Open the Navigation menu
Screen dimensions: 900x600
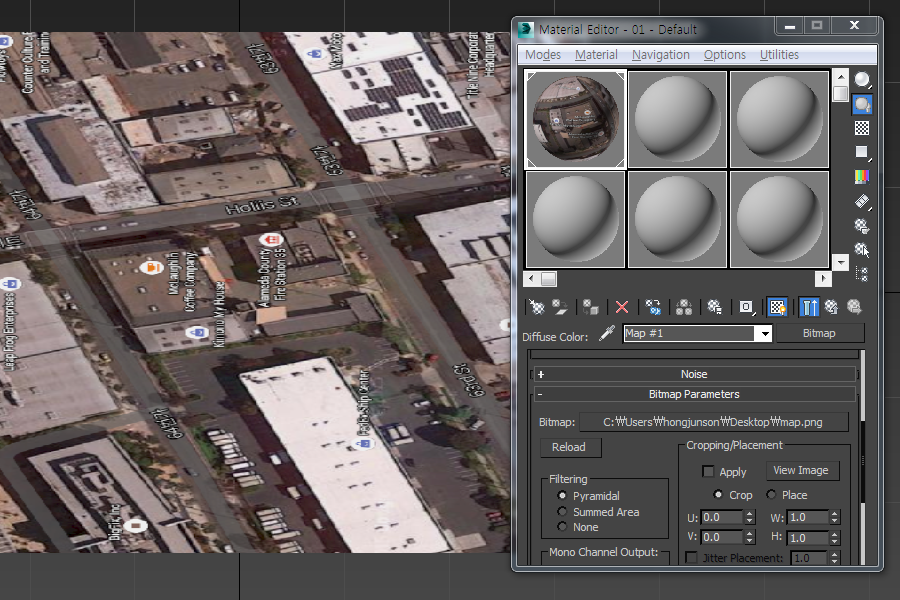(x=661, y=55)
